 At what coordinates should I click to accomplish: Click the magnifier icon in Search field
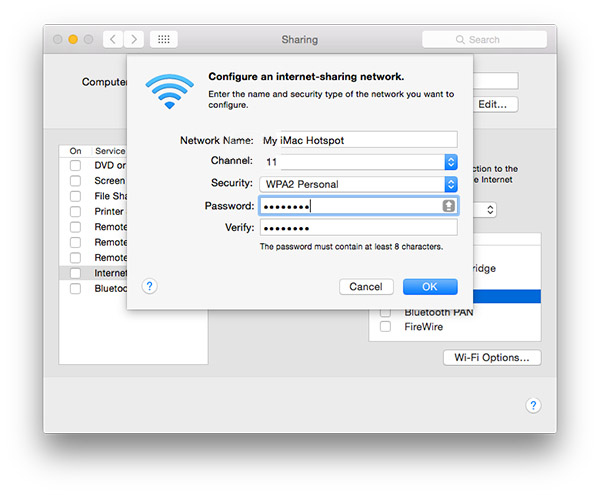[x=461, y=40]
